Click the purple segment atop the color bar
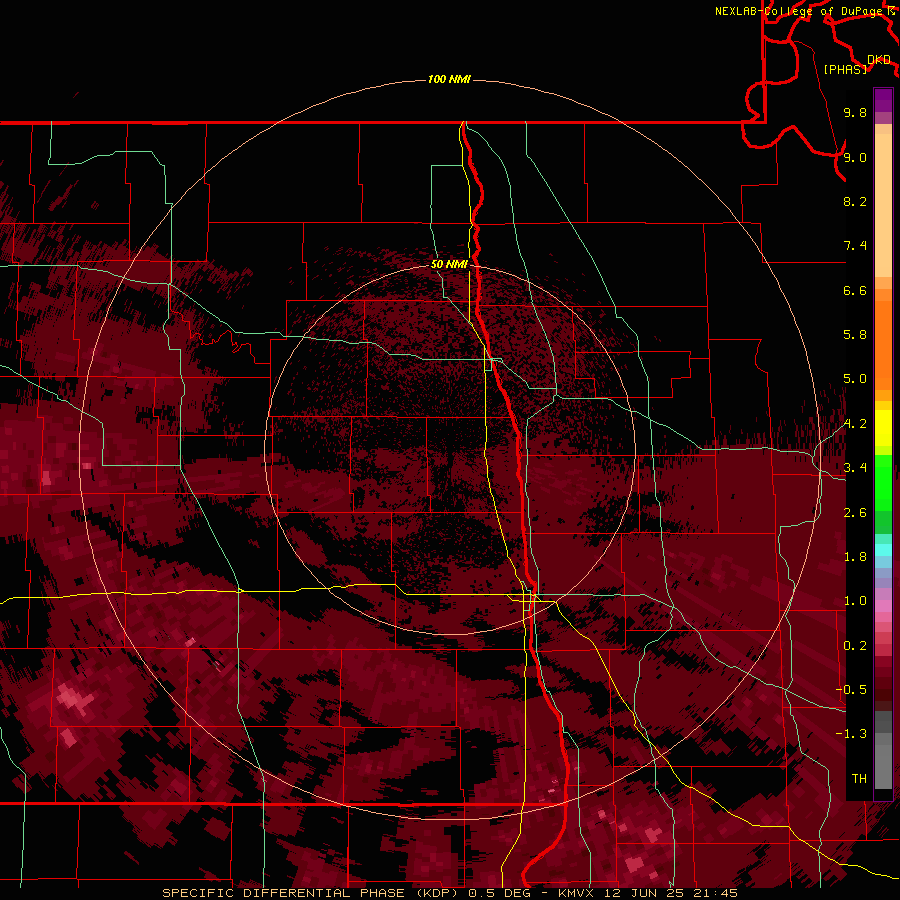 (x=883, y=100)
